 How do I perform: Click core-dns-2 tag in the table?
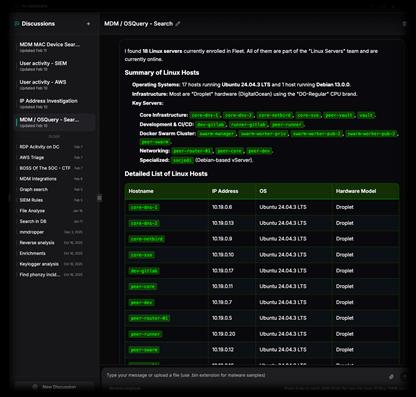pos(144,223)
